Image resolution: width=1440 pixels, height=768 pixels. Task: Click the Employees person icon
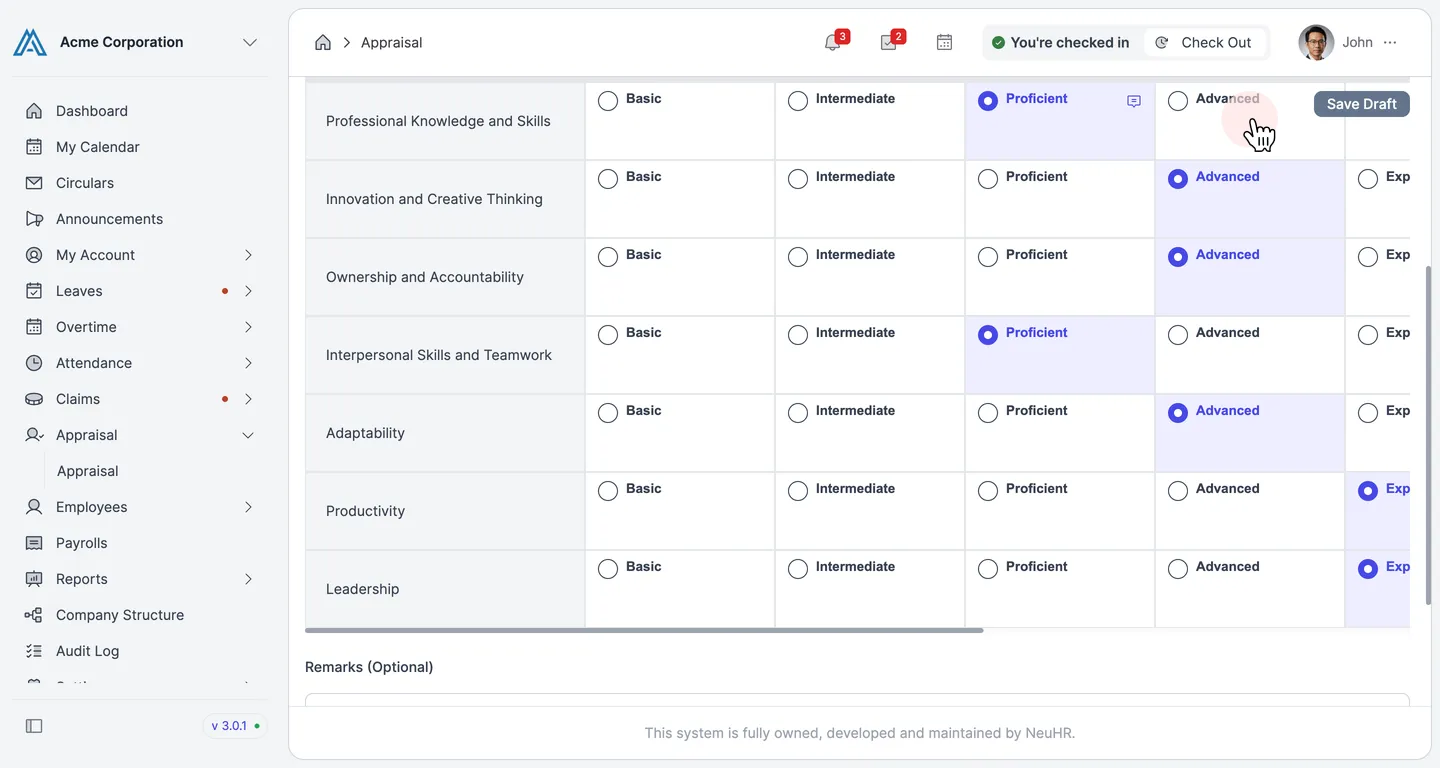tap(34, 507)
